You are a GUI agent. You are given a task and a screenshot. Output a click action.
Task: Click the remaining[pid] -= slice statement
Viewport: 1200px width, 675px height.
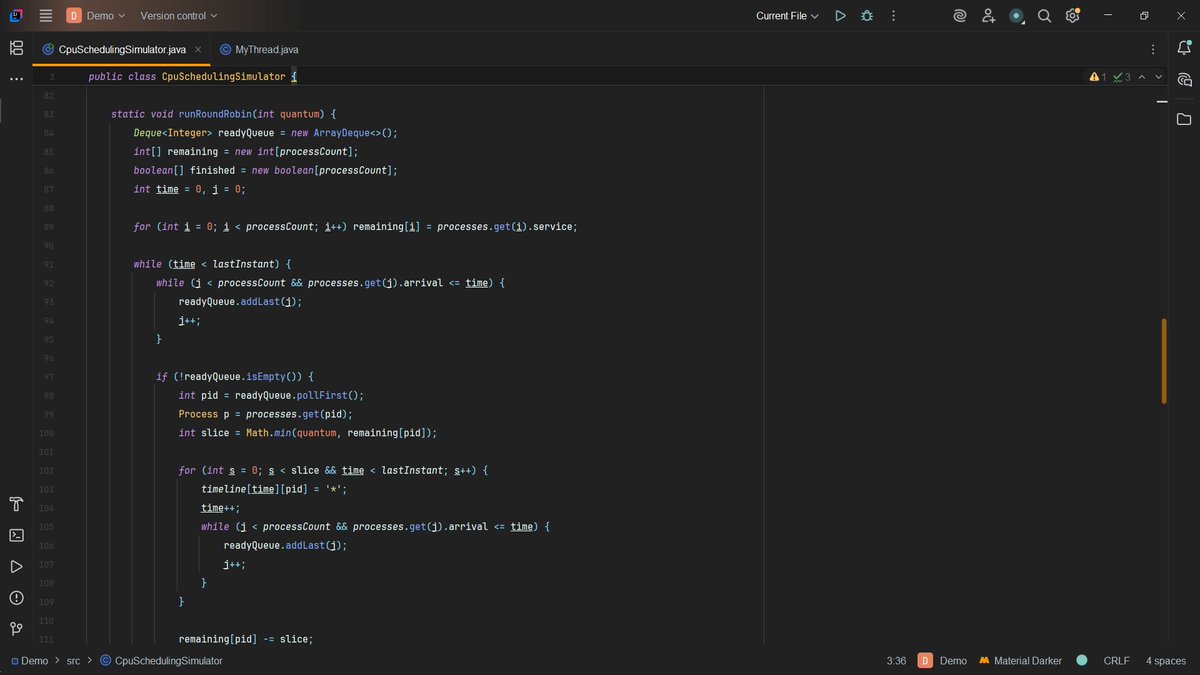(246, 639)
